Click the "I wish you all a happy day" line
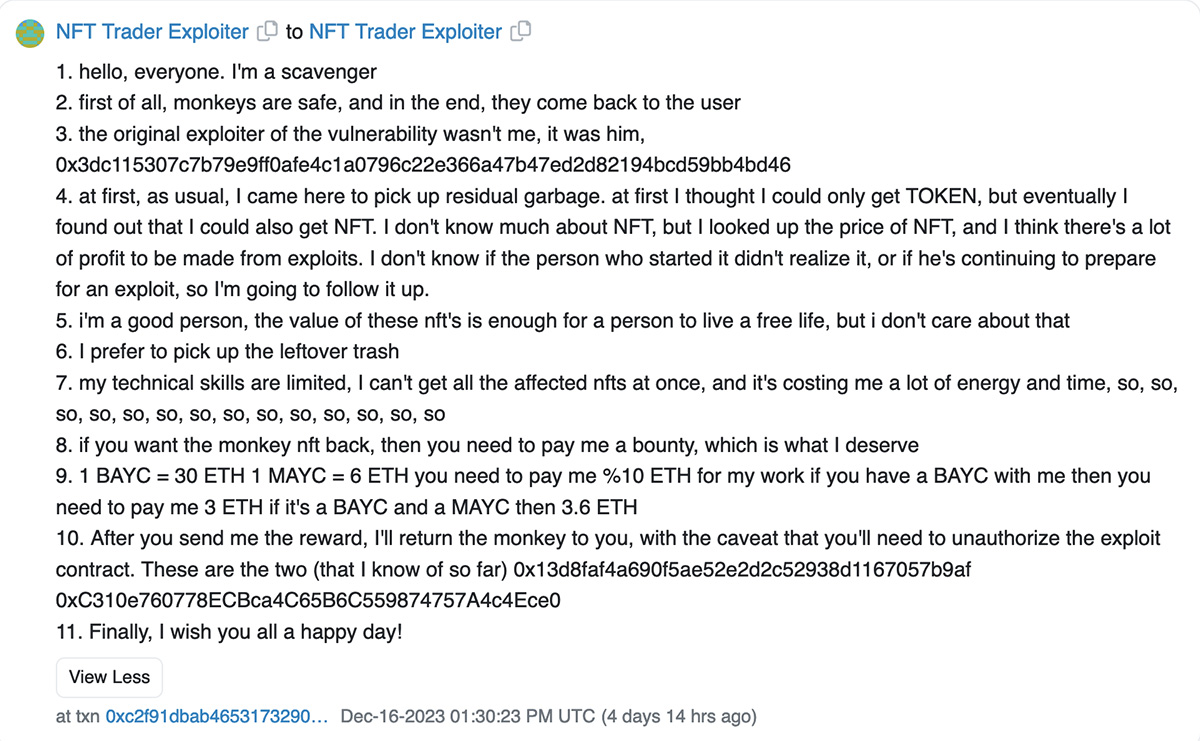This screenshot has height=741, width=1200. [x=229, y=632]
